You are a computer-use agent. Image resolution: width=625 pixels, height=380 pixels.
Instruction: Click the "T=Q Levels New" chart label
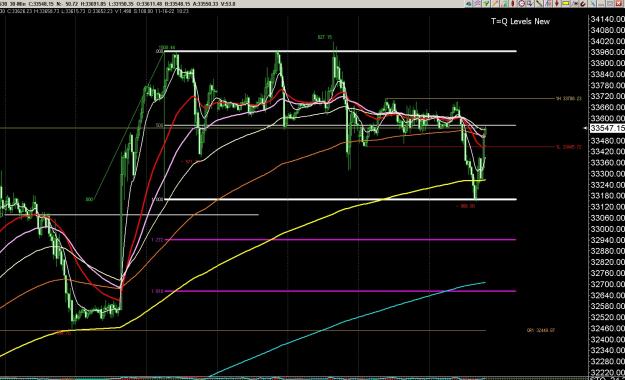(x=520, y=22)
